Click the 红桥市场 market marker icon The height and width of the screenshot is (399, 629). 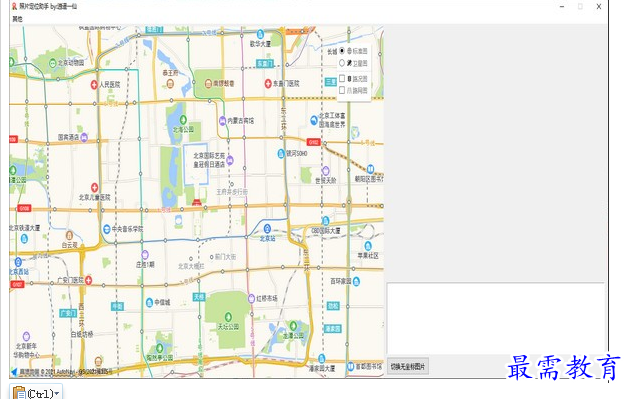[252, 298]
